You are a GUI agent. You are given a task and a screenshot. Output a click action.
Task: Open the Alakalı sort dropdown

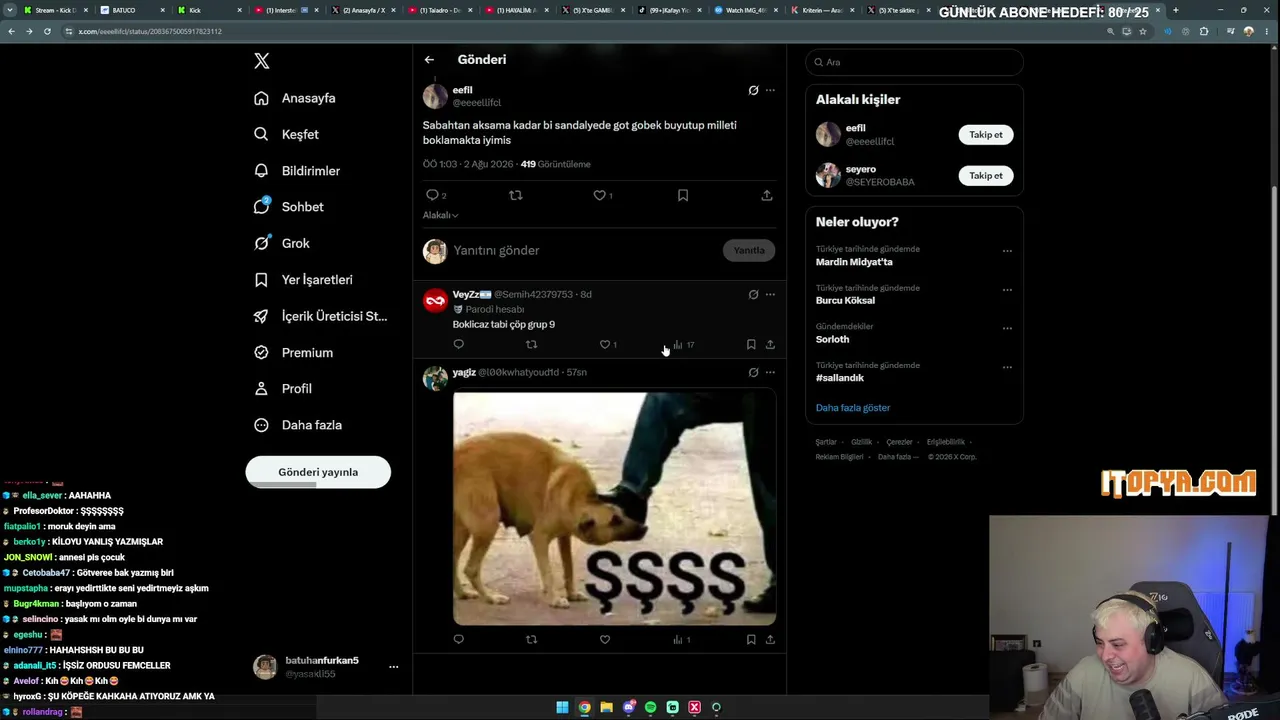(440, 215)
